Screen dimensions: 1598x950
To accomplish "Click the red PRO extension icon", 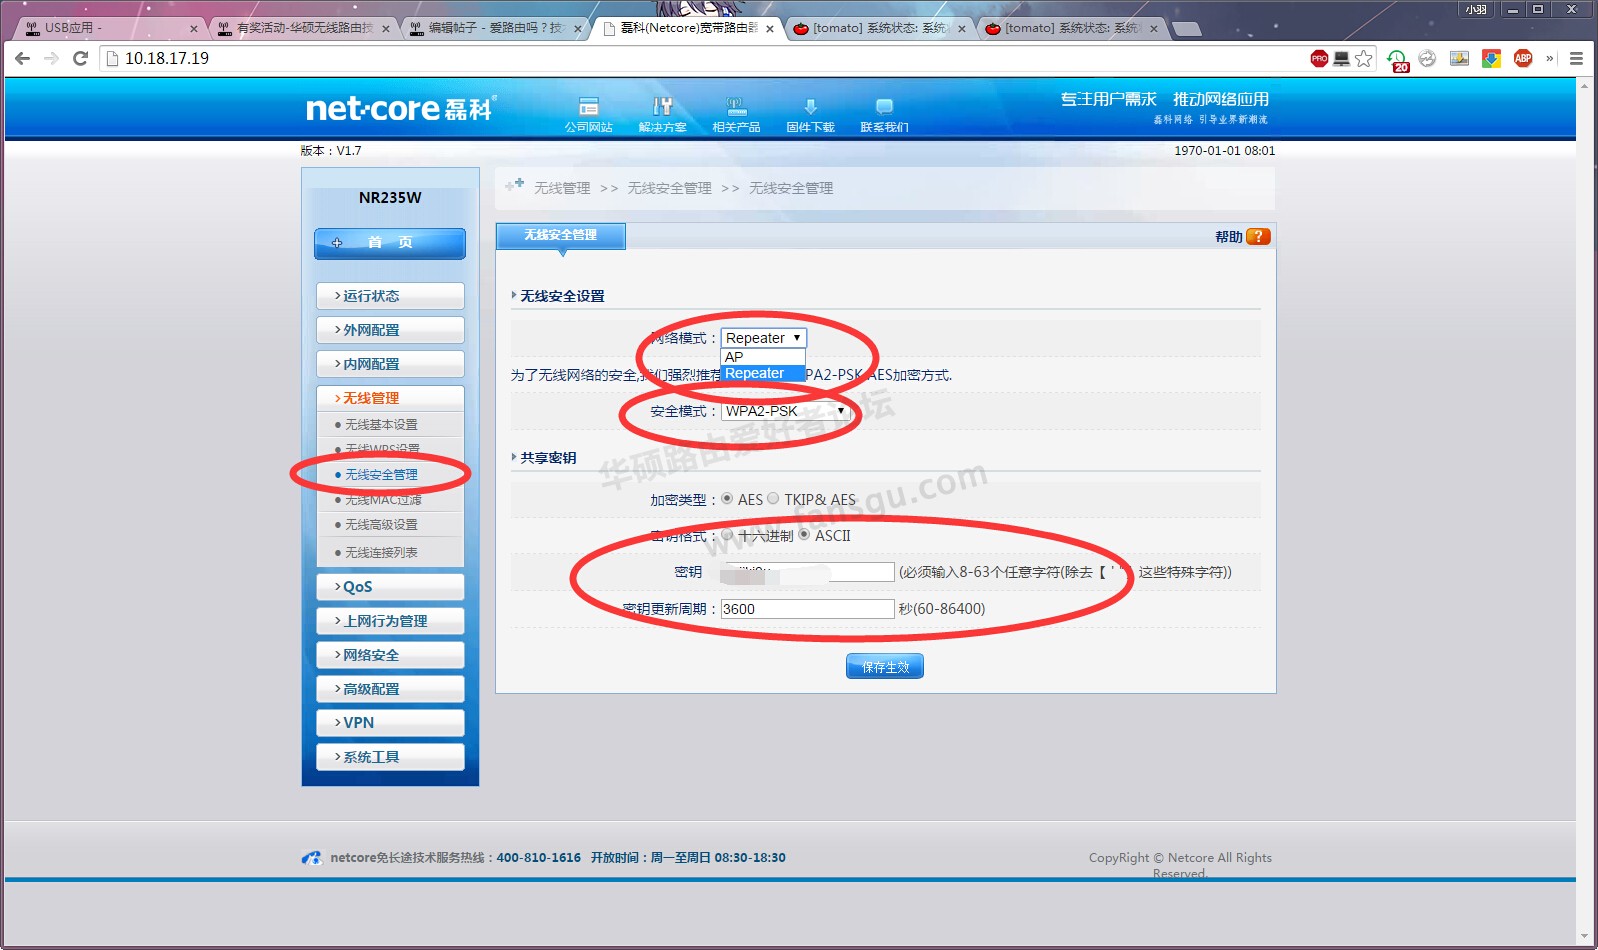I will coord(1320,59).
